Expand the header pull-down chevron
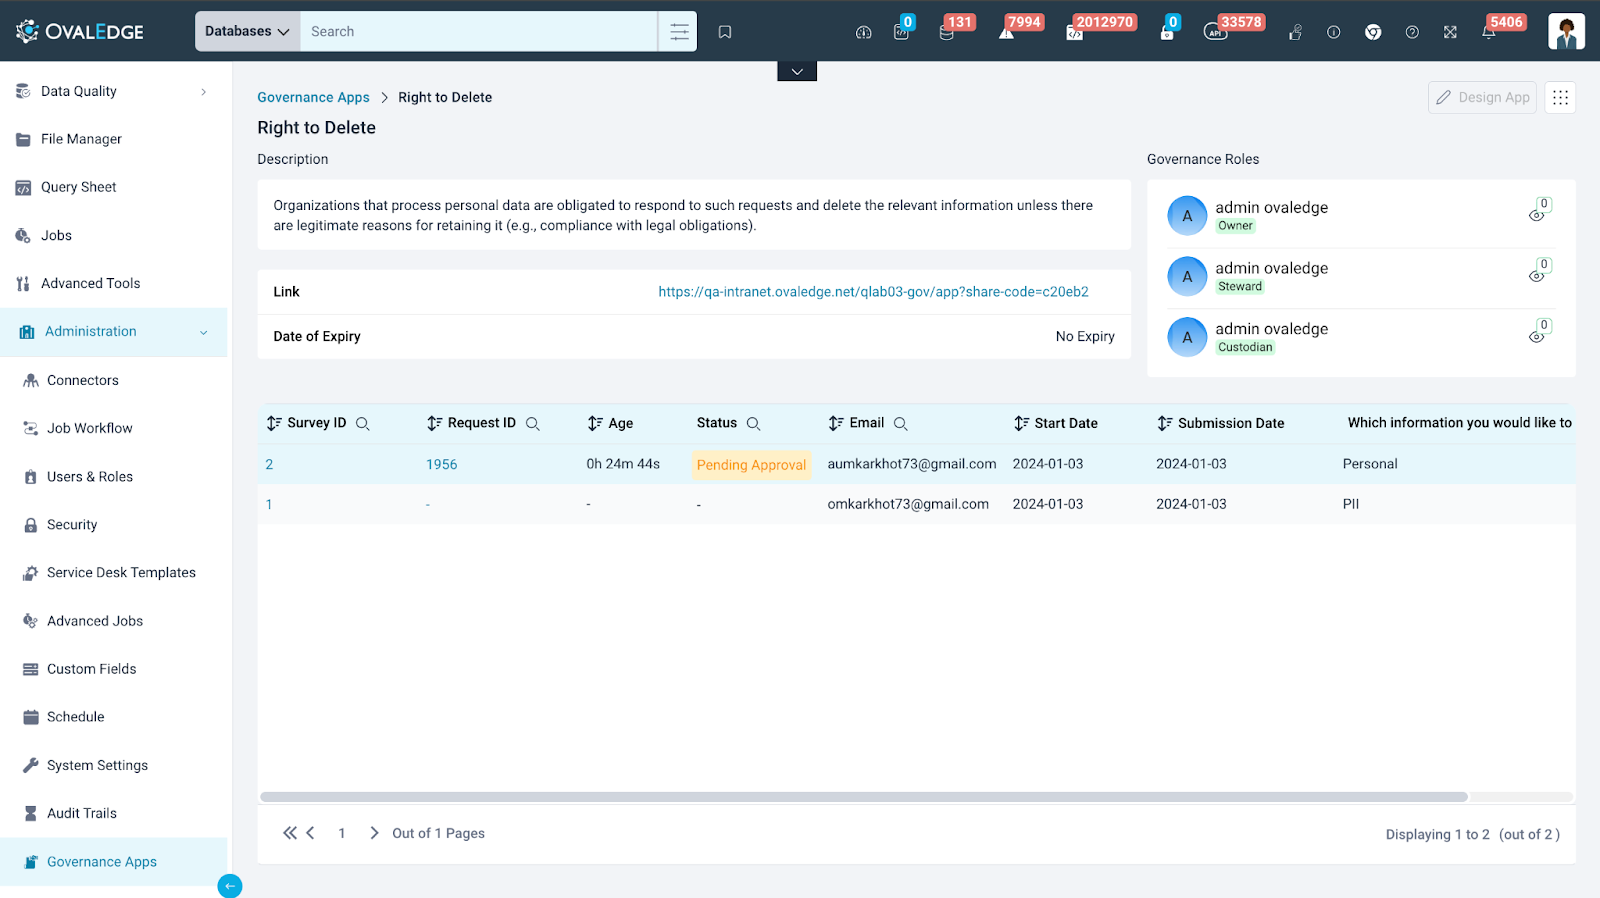This screenshot has width=1600, height=898. coord(797,71)
